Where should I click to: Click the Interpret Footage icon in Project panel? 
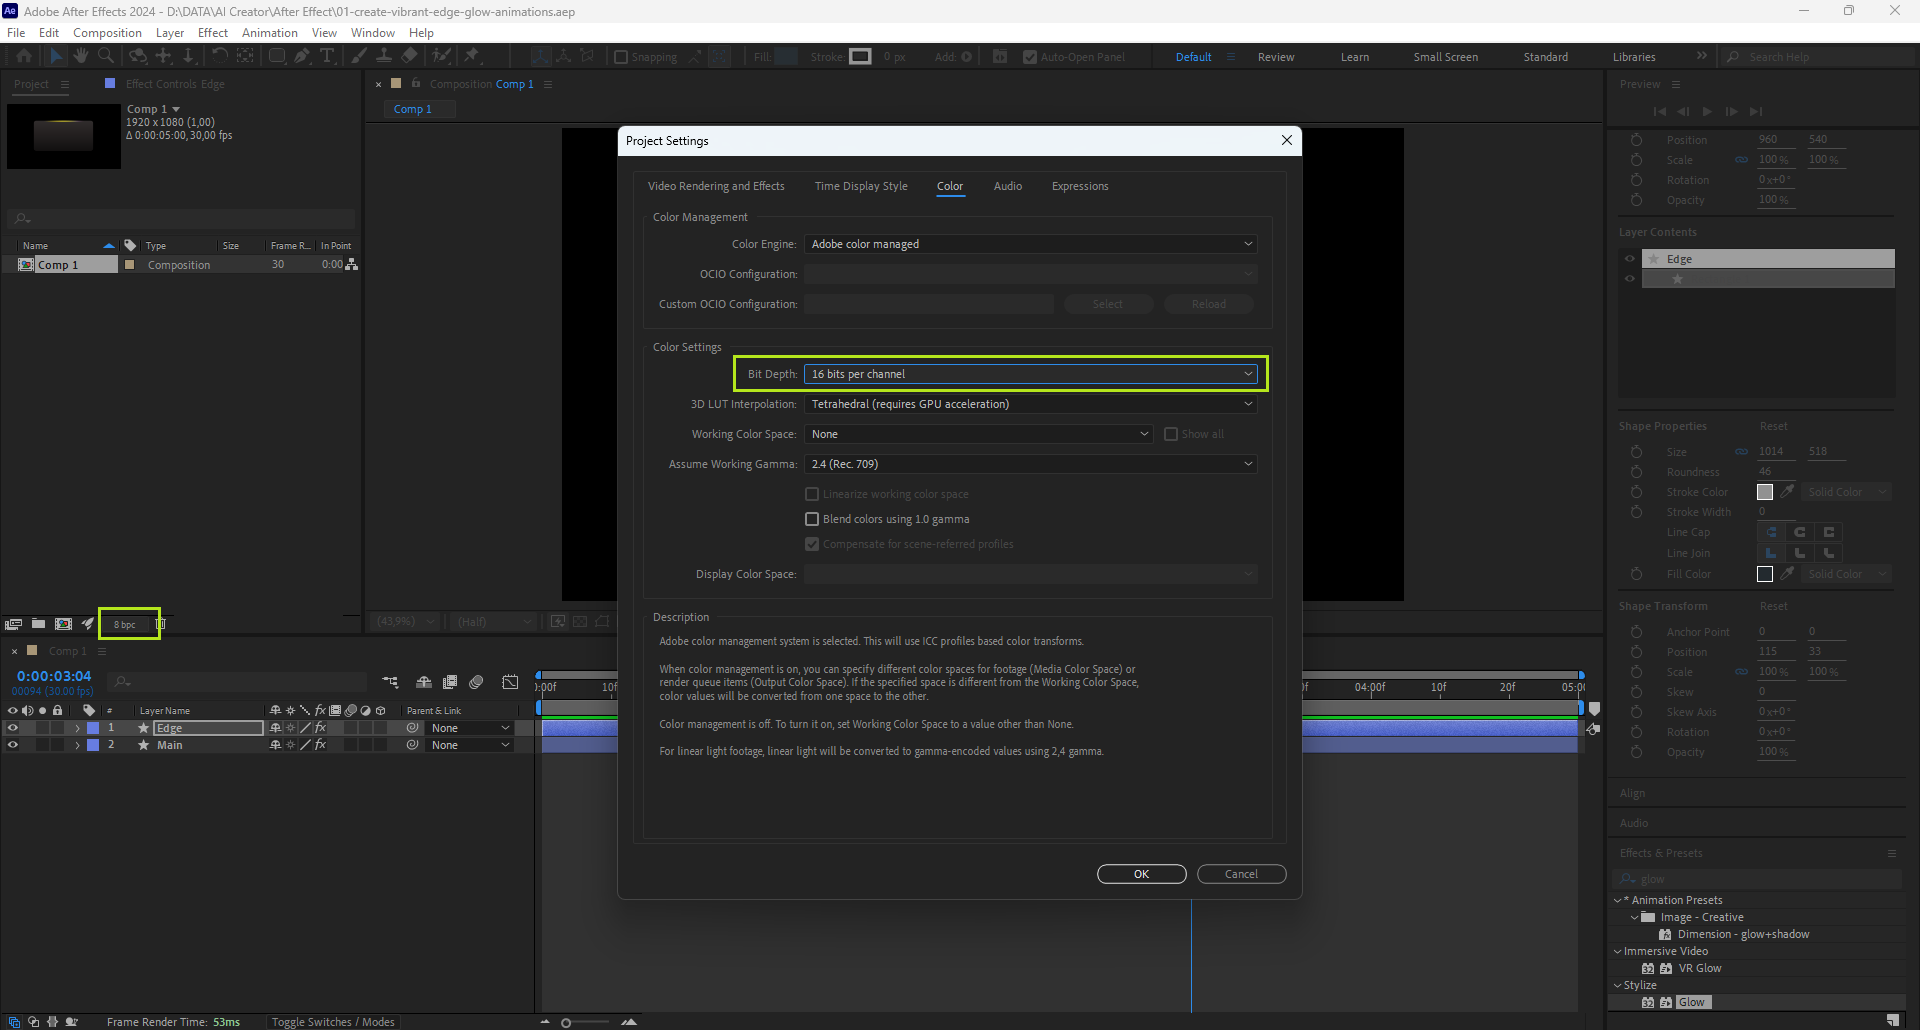coord(14,624)
